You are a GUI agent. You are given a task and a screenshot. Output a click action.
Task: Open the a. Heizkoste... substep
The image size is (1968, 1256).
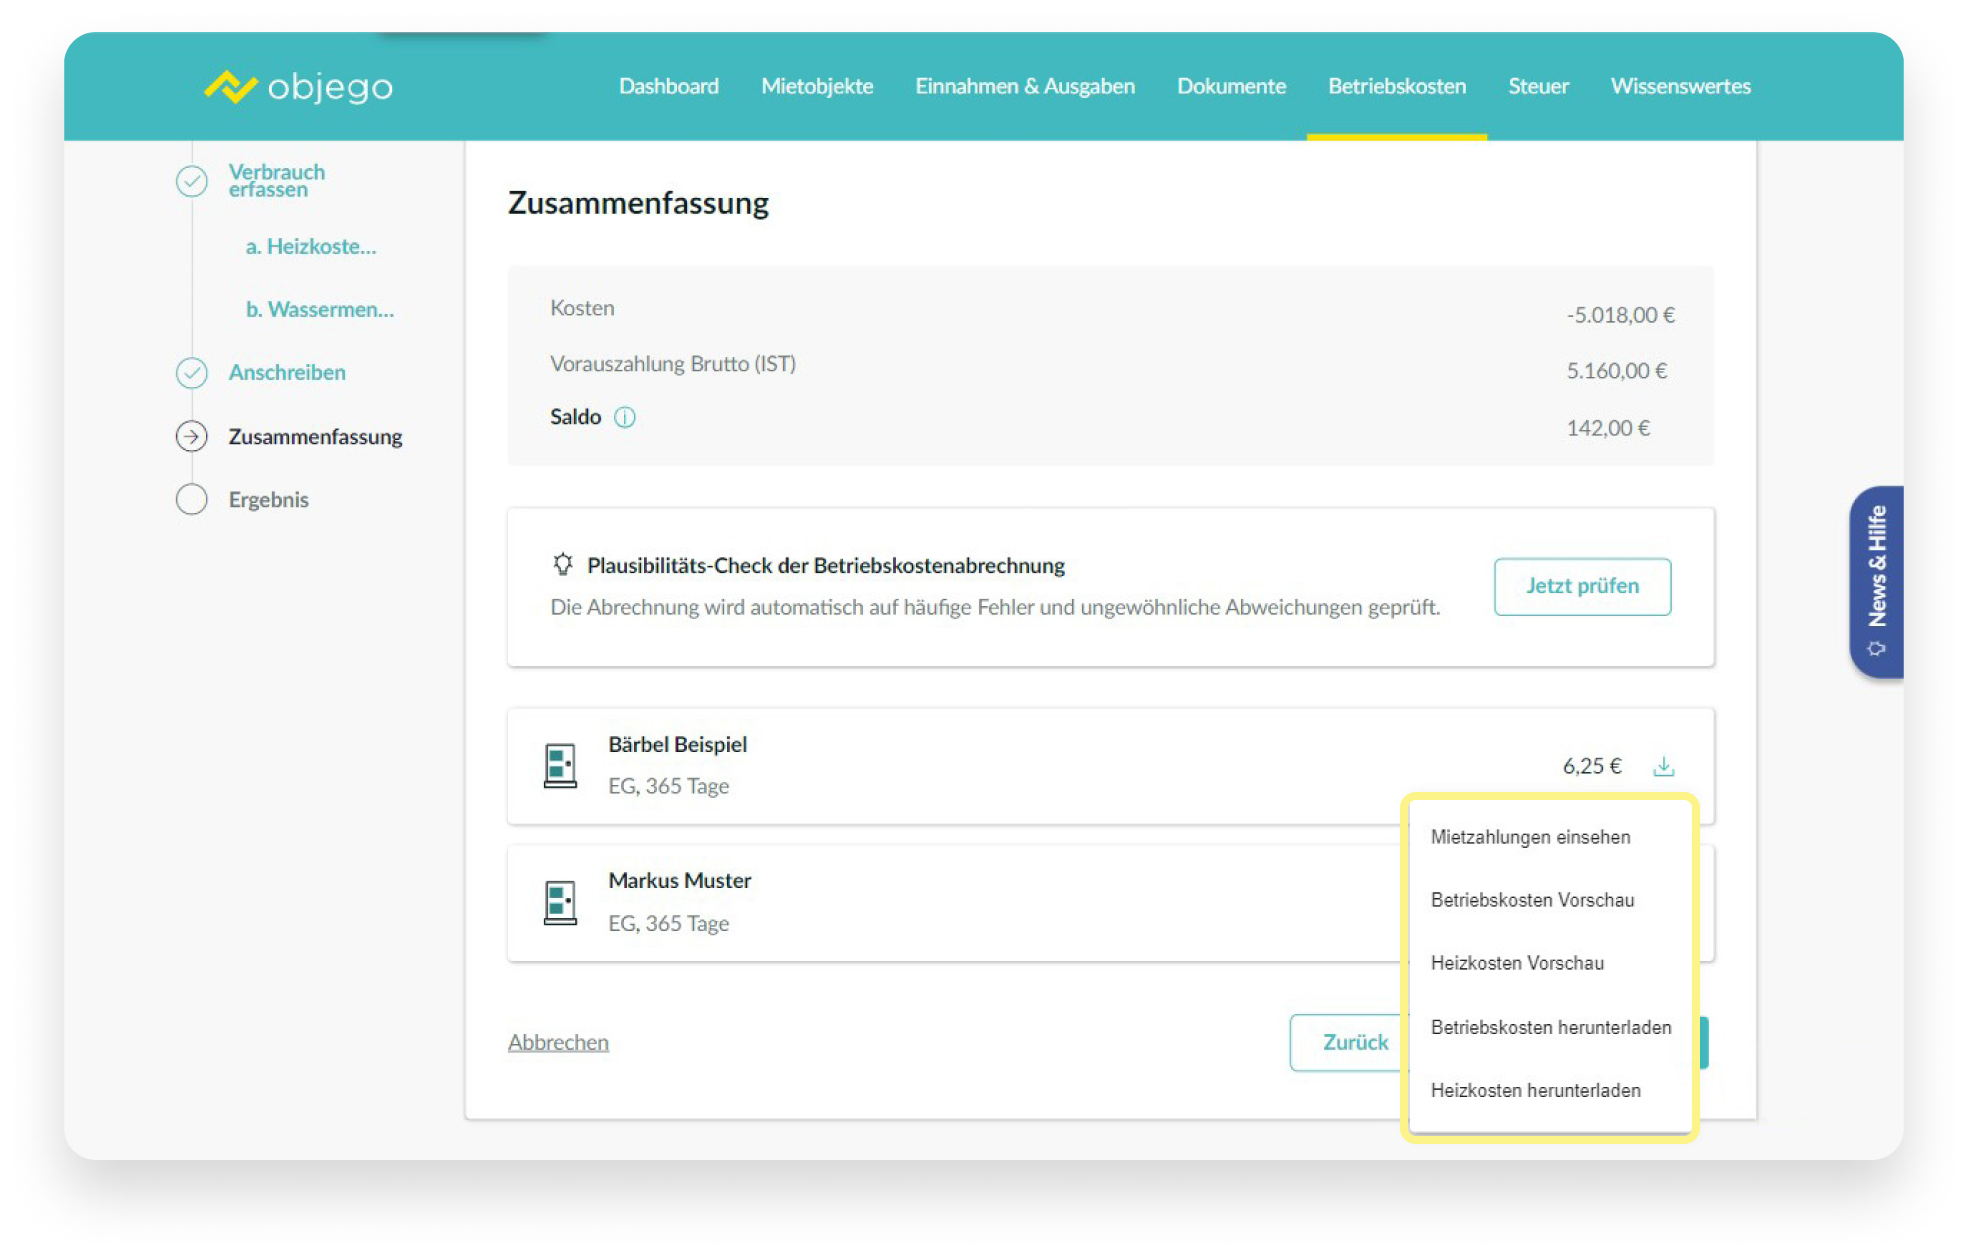[311, 247]
